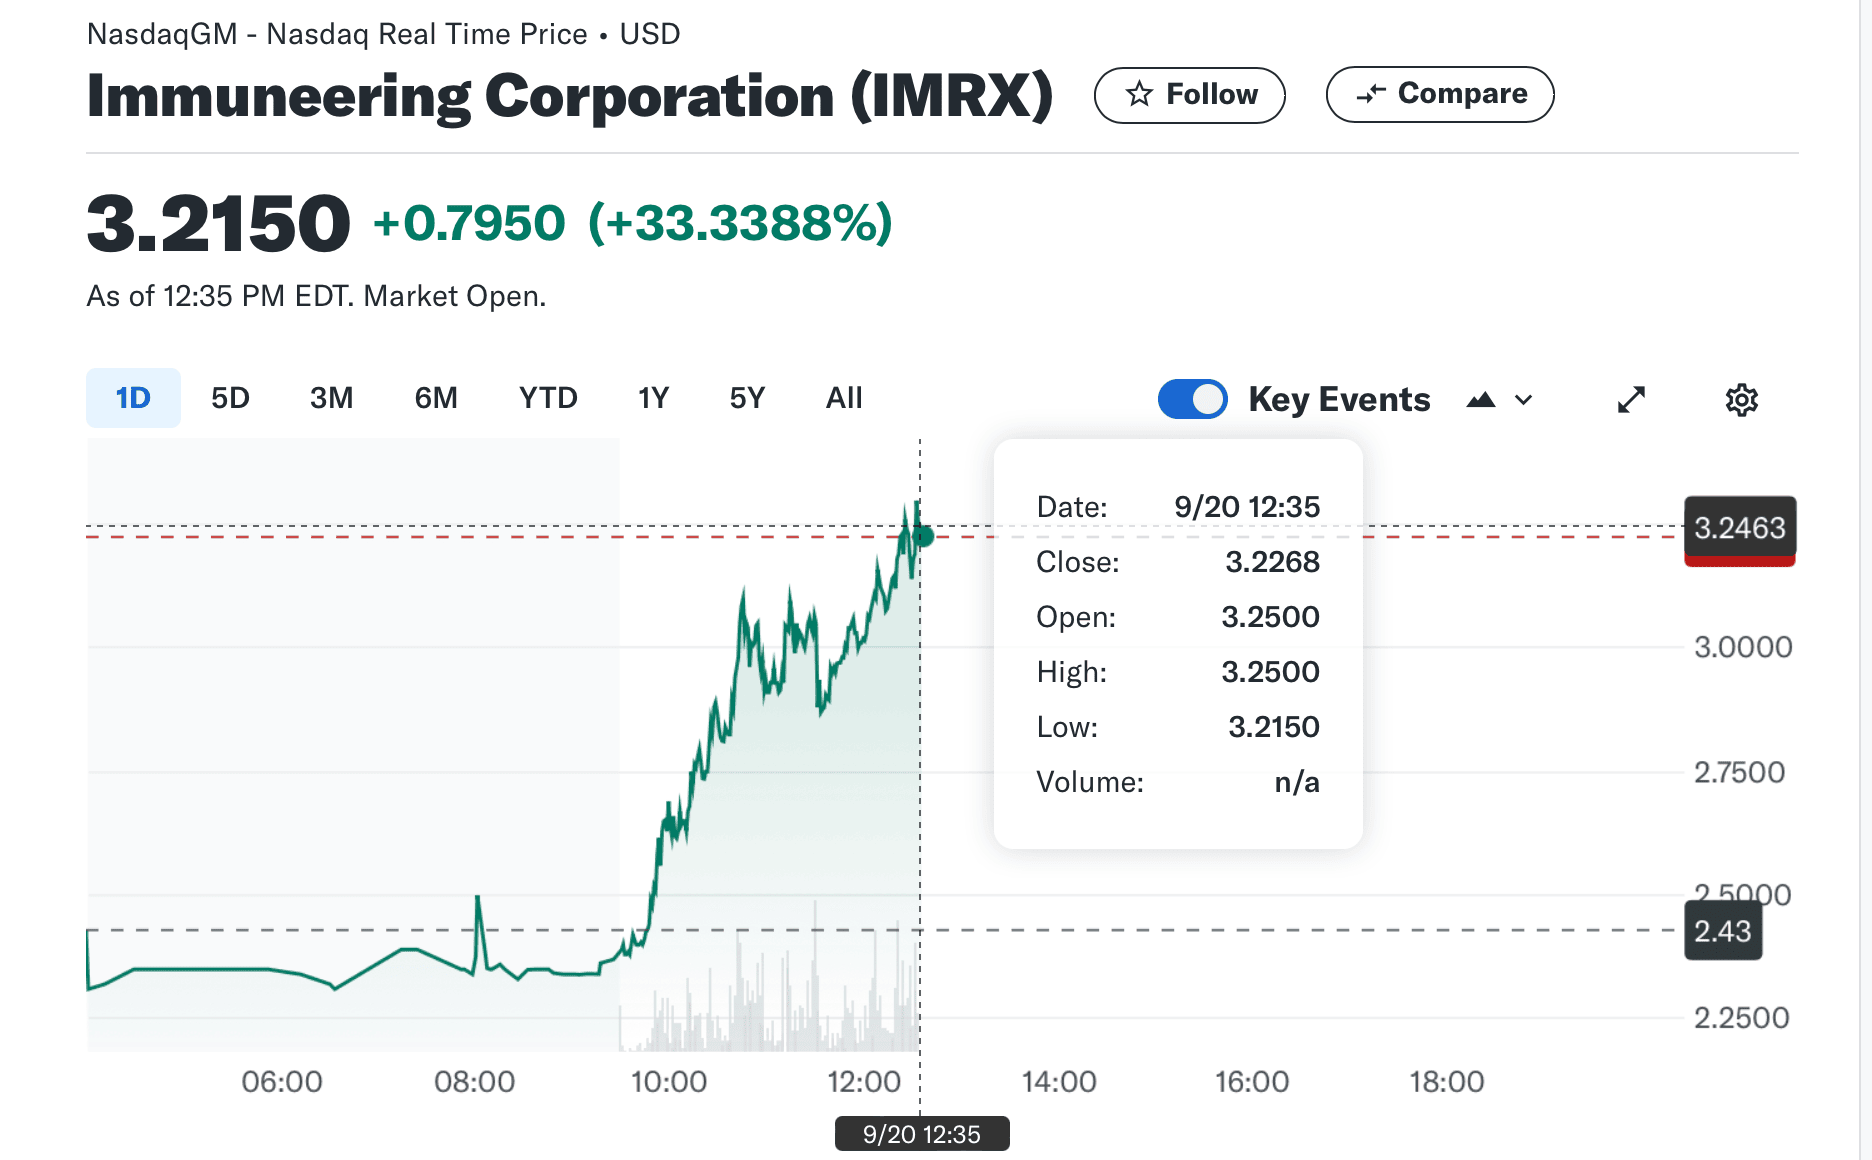Image resolution: width=1872 pixels, height=1160 pixels.
Task: Click the green price marker dot on chart
Action: (x=924, y=537)
